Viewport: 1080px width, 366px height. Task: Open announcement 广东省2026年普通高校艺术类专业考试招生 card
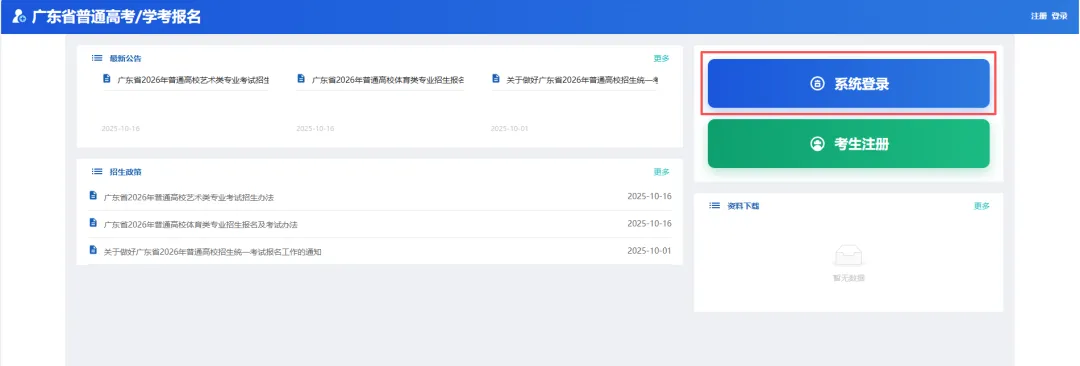point(194,81)
